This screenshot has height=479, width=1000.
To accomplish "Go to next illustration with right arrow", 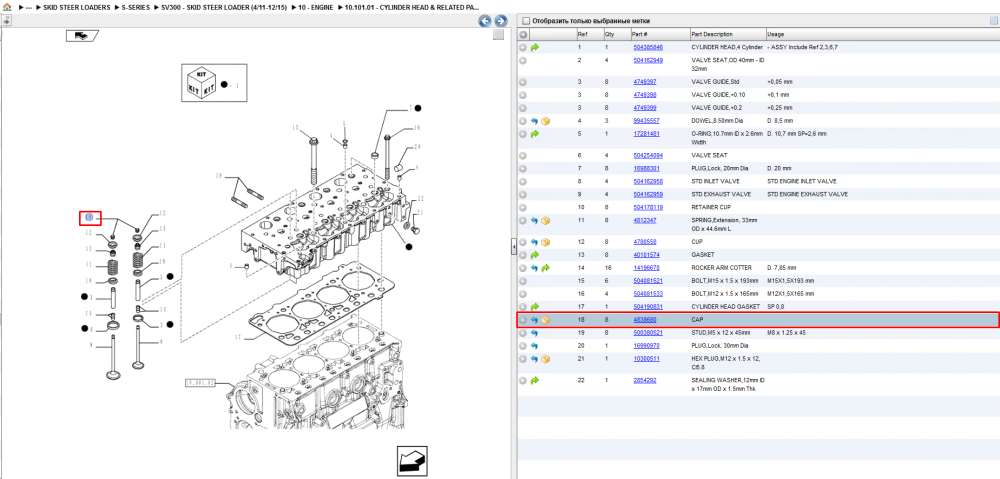I will click(x=501, y=21).
